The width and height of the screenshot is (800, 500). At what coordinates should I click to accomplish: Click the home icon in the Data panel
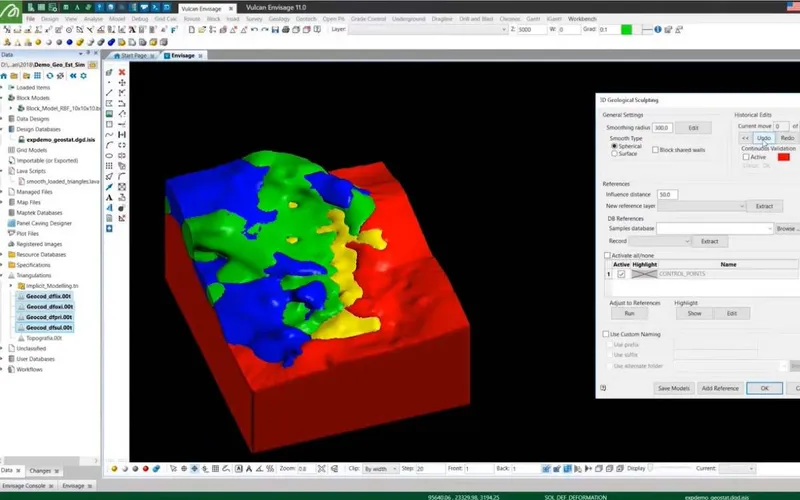pyautogui.click(x=4, y=76)
